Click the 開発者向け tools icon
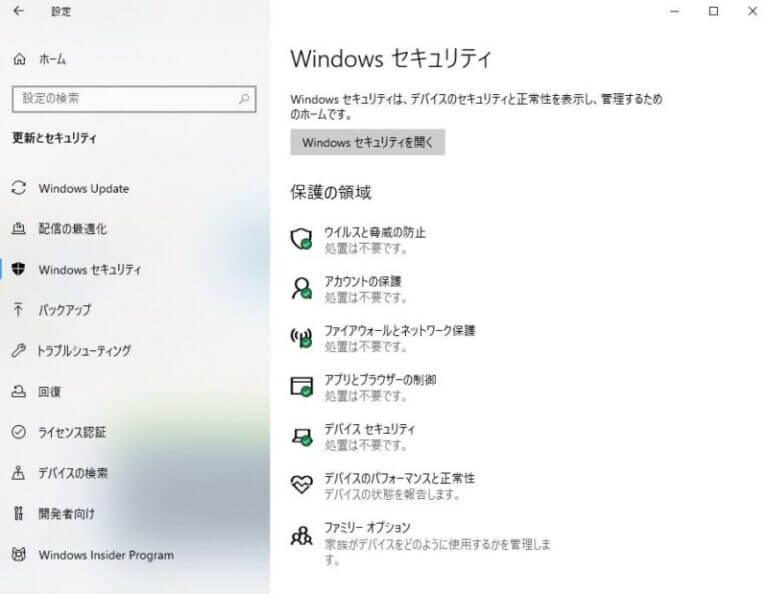The width and height of the screenshot is (768, 594). [19, 513]
